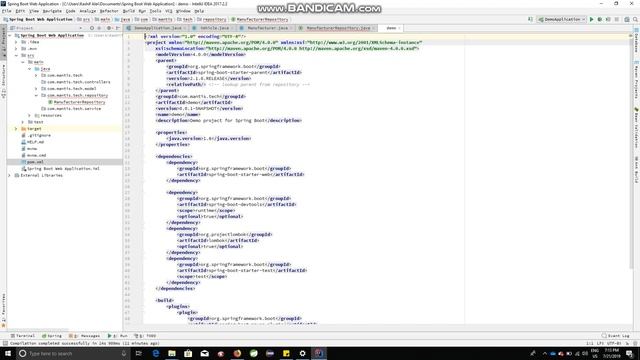The width and height of the screenshot is (640, 360).
Task: Open Task View from the taskbar
Action: [x=138, y=353]
